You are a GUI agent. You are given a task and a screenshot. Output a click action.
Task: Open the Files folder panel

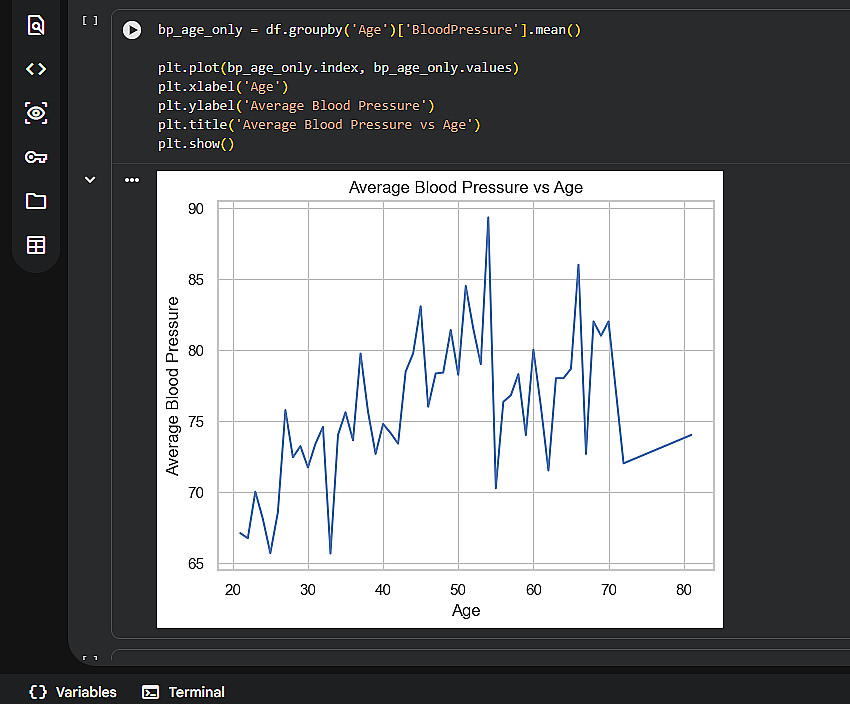pos(36,201)
